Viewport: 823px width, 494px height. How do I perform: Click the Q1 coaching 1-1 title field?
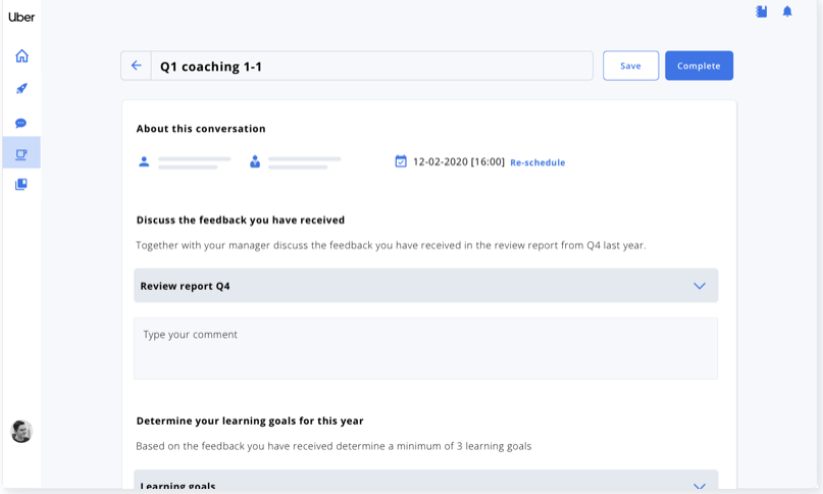click(x=370, y=66)
